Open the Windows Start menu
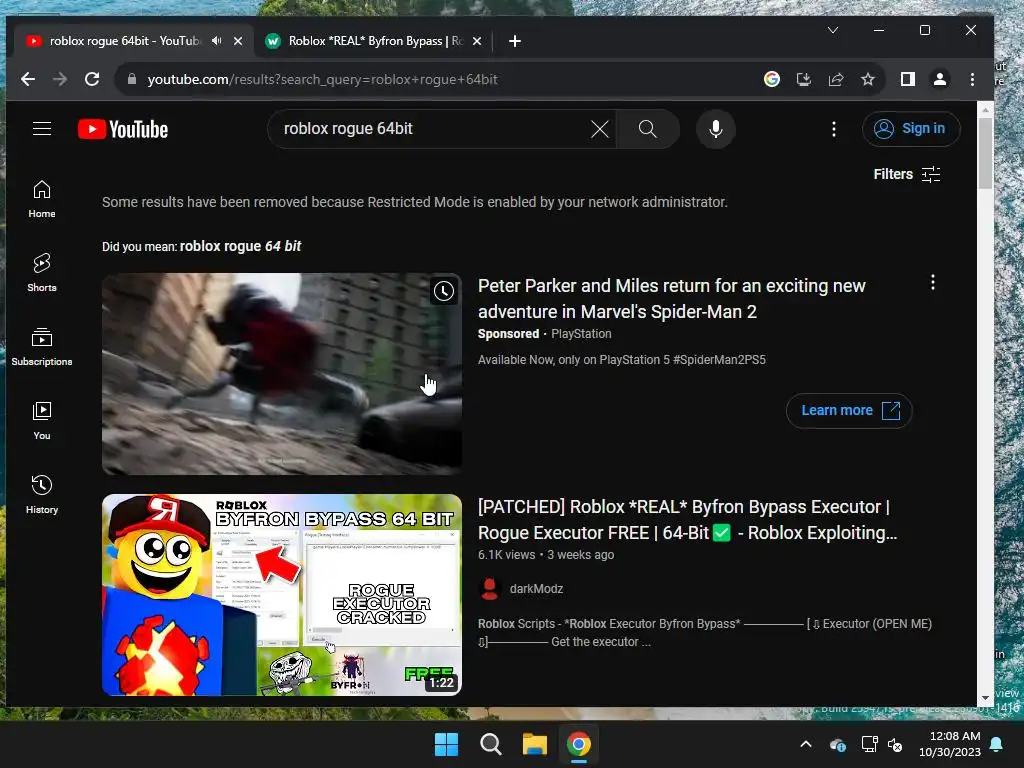 (447, 744)
